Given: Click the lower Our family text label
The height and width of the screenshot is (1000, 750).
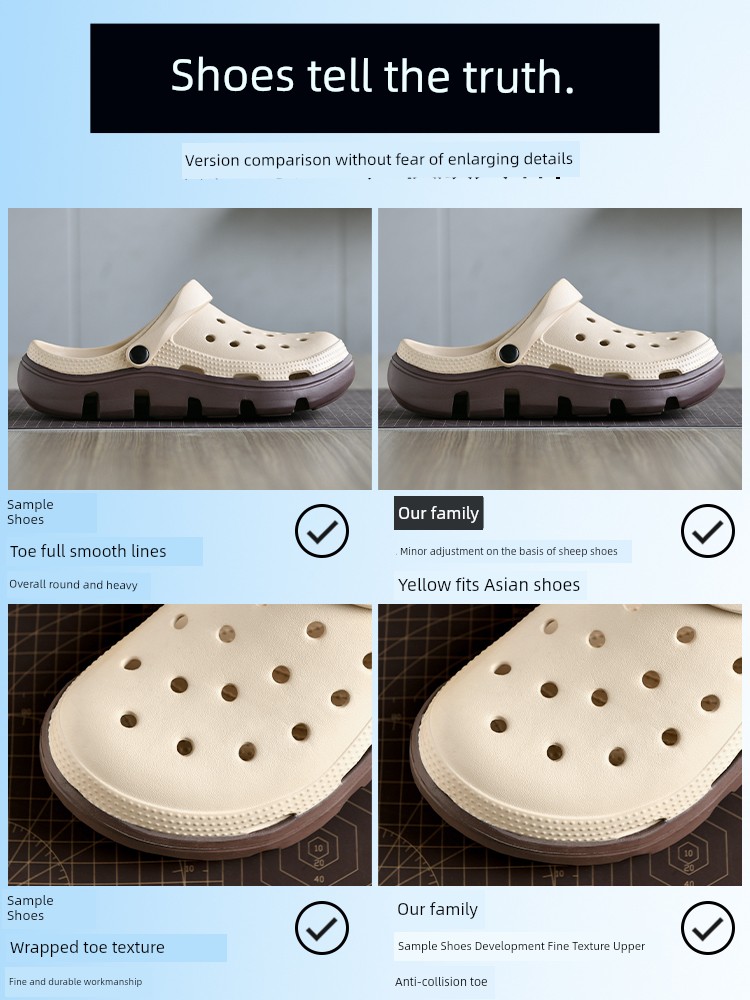Looking at the screenshot, I should pyautogui.click(x=438, y=909).
